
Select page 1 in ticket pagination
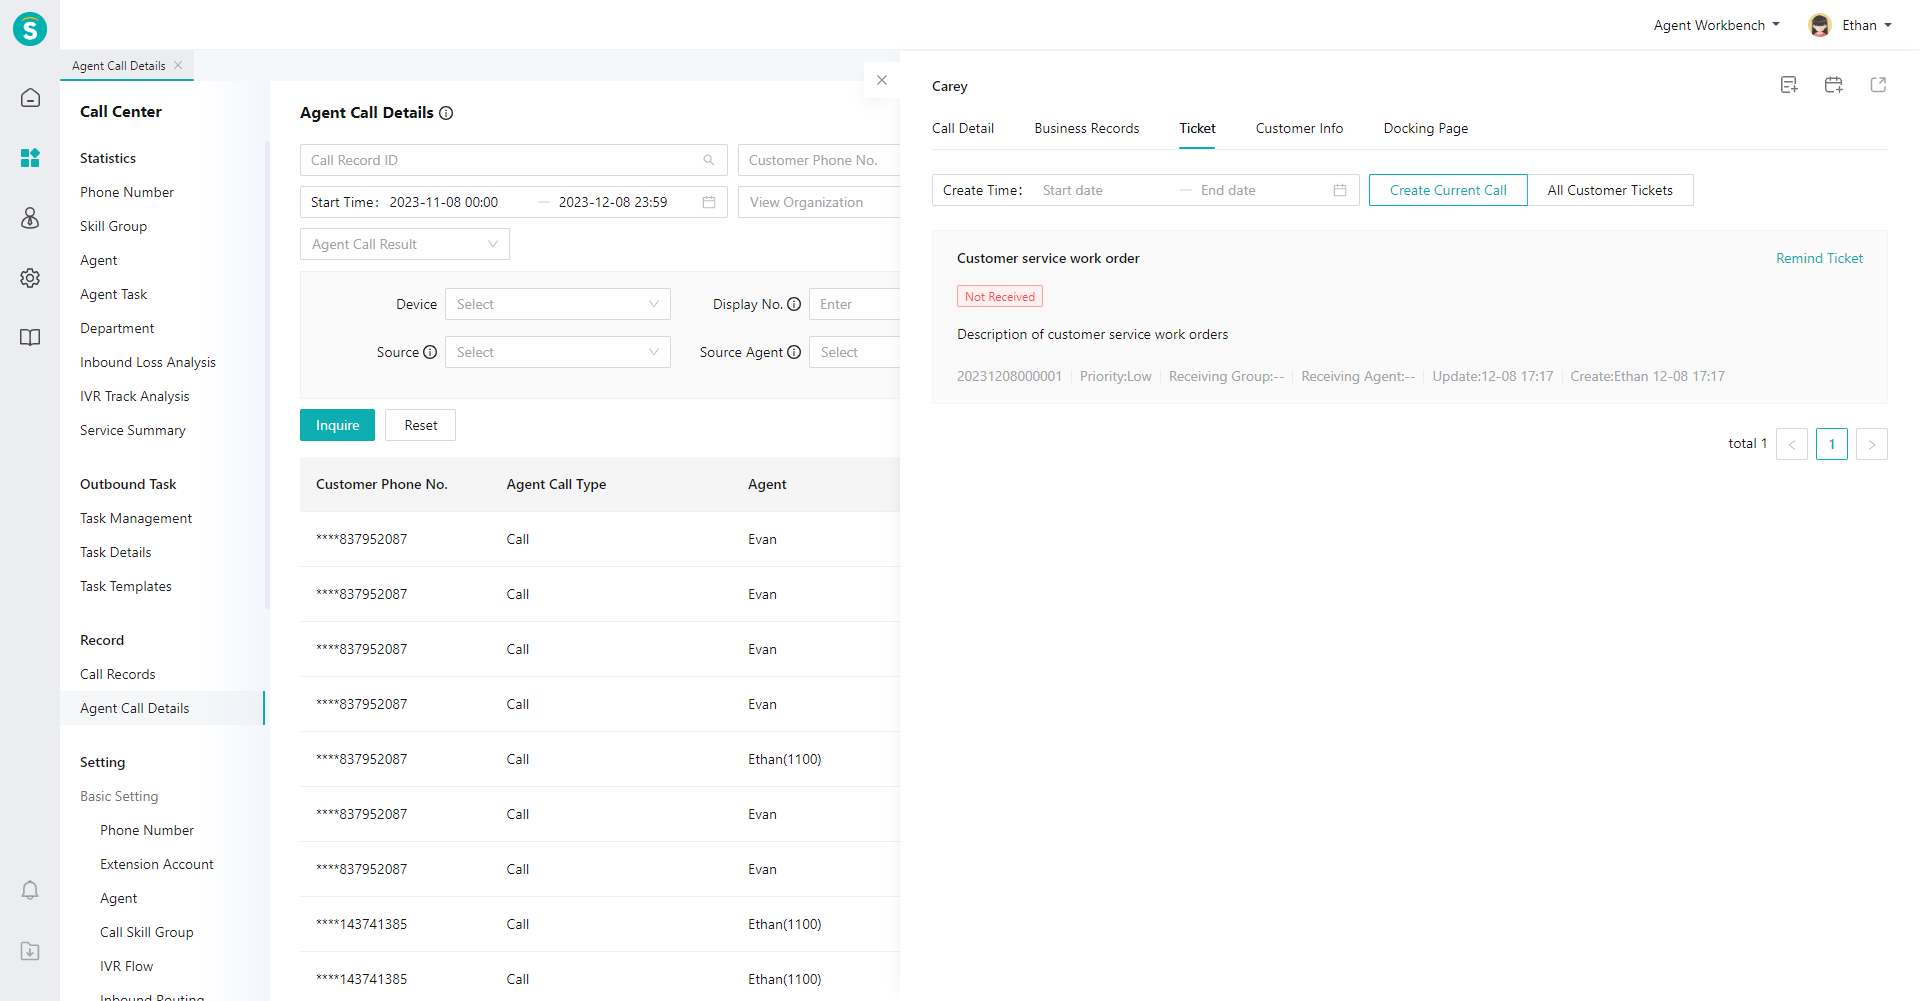[x=1832, y=444]
